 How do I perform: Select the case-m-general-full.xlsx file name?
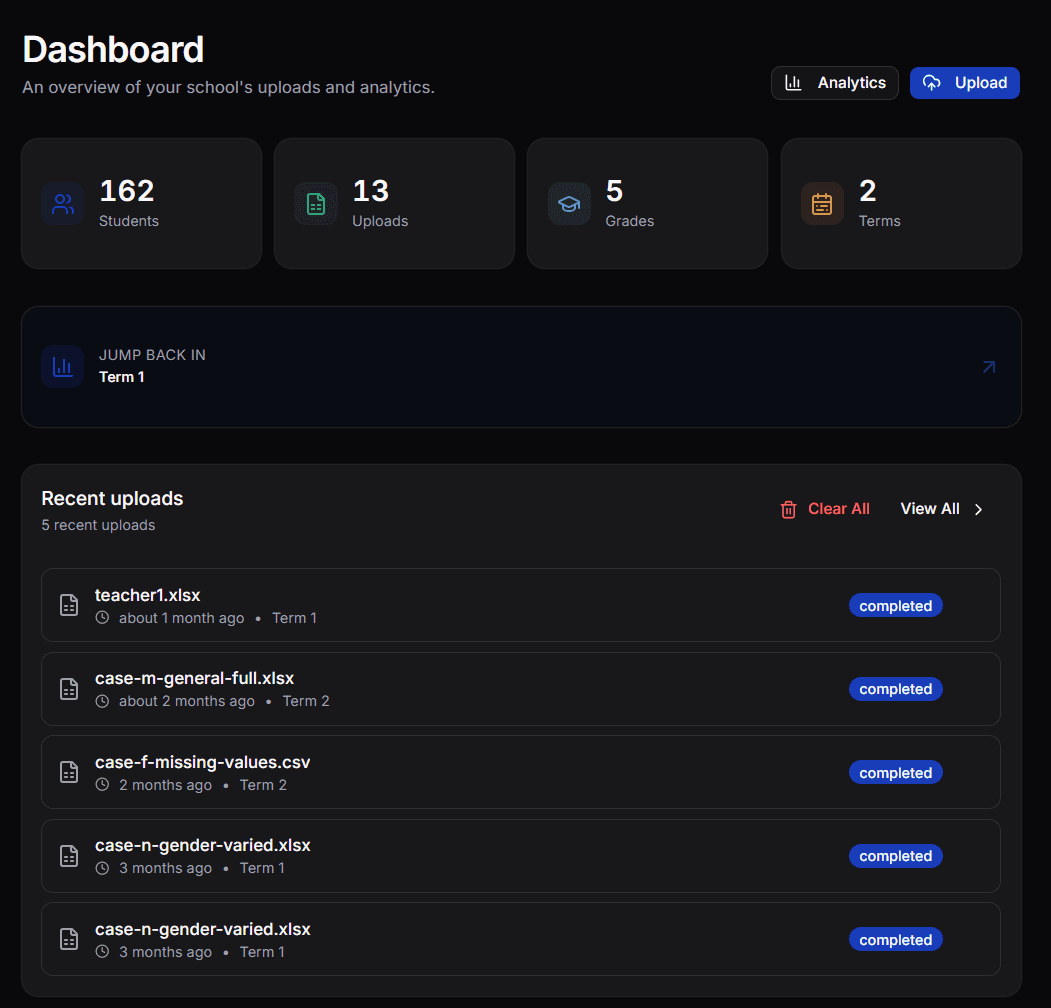(x=194, y=678)
